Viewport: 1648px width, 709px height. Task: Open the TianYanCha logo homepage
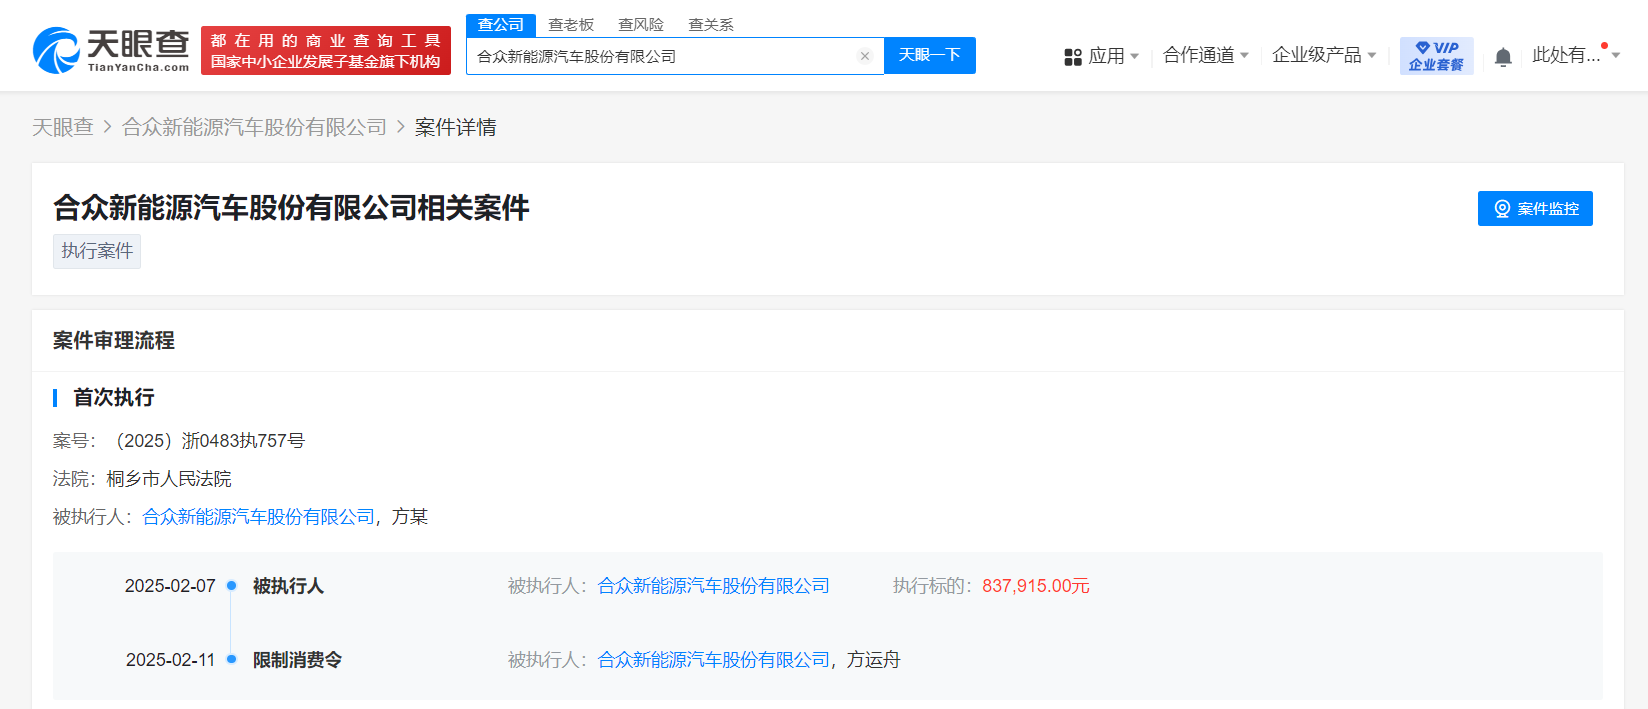click(x=111, y=50)
